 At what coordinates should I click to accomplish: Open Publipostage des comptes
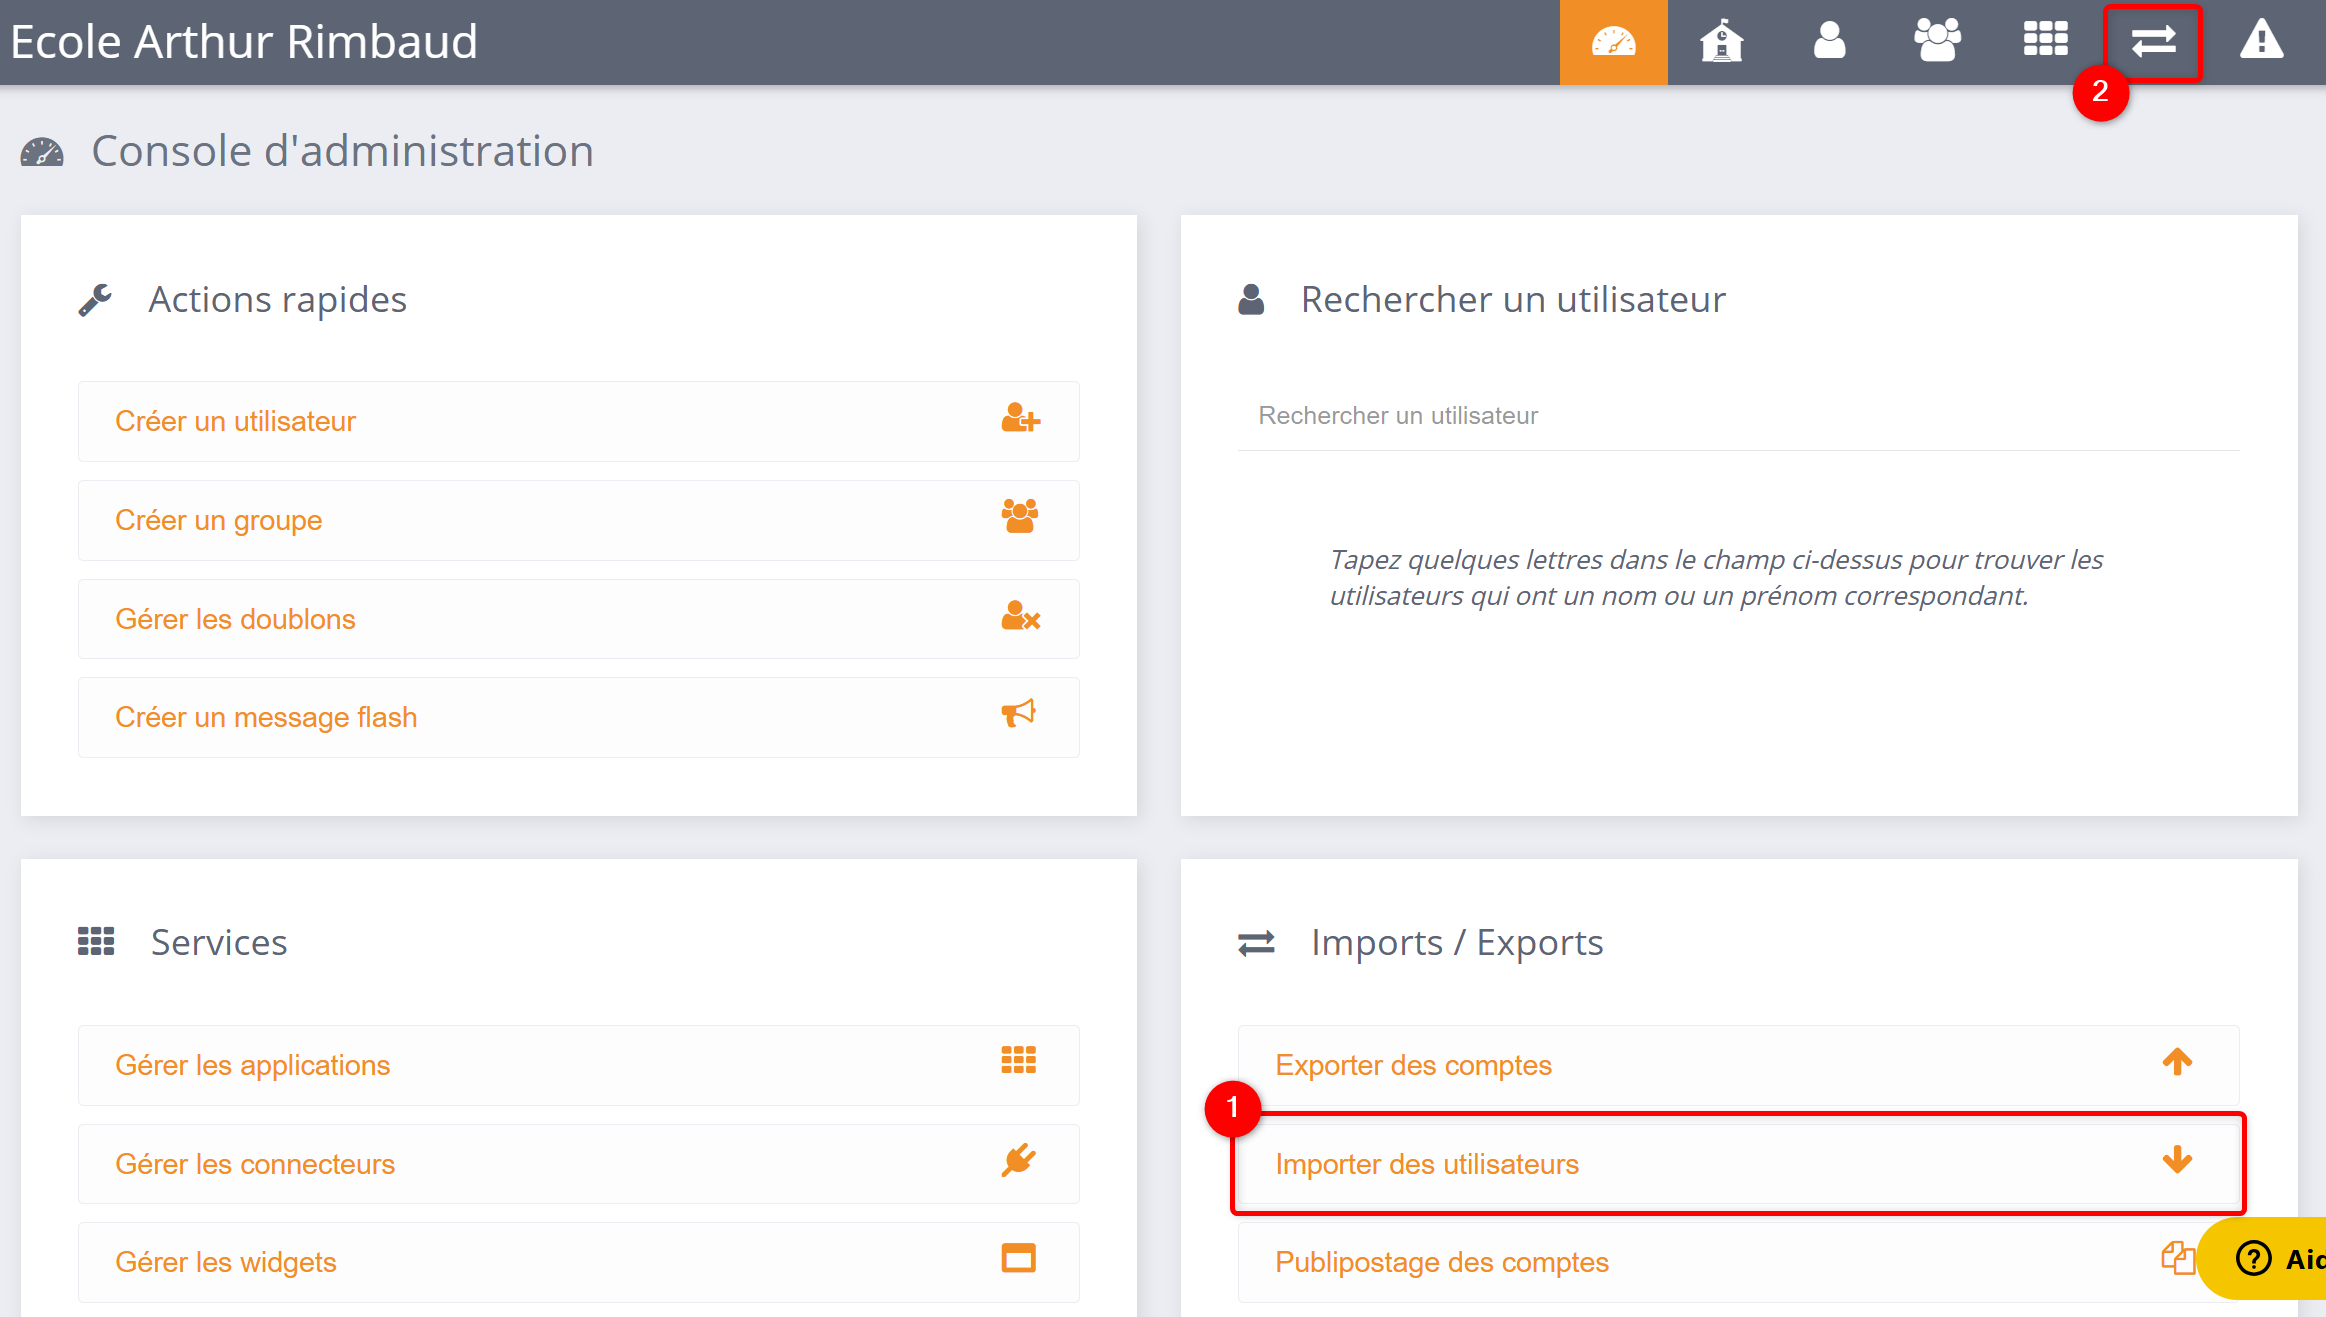click(1441, 1262)
